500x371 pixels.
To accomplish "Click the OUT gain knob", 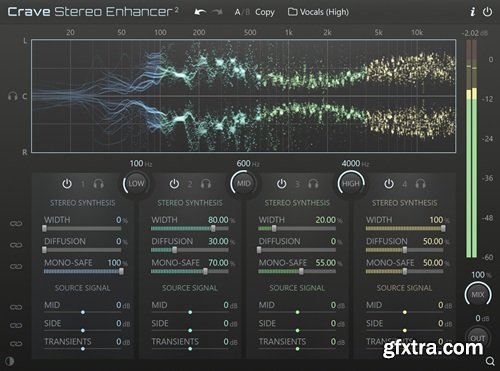I will click(x=478, y=338).
